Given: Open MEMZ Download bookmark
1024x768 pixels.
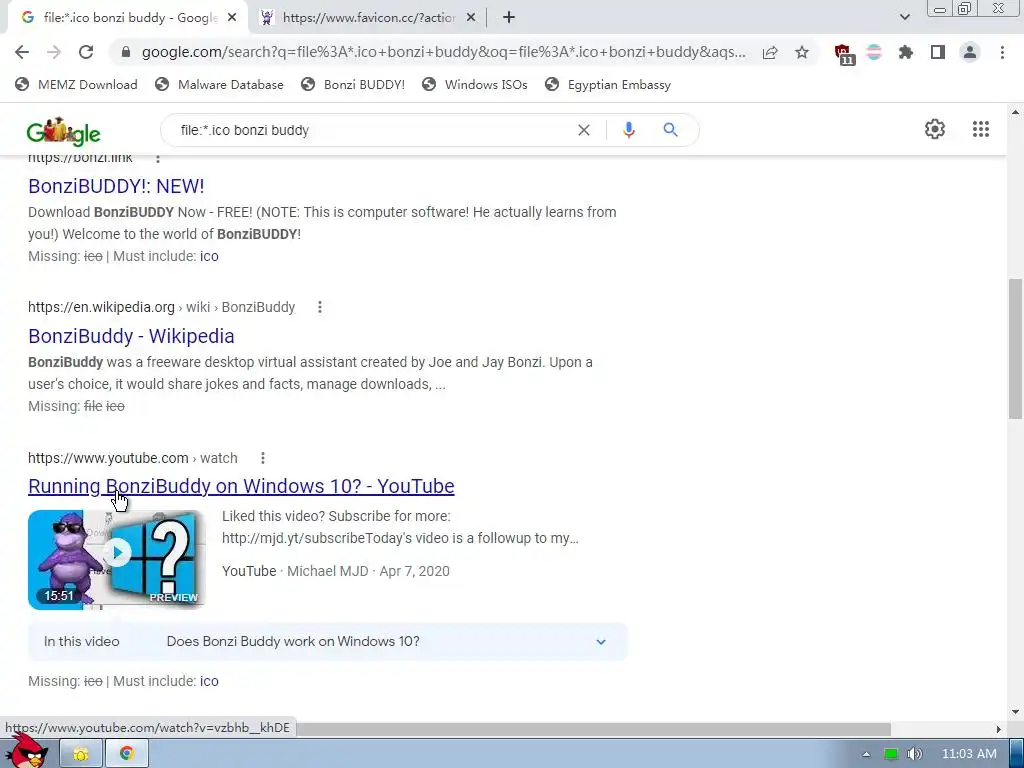Looking at the screenshot, I should [x=76, y=85].
